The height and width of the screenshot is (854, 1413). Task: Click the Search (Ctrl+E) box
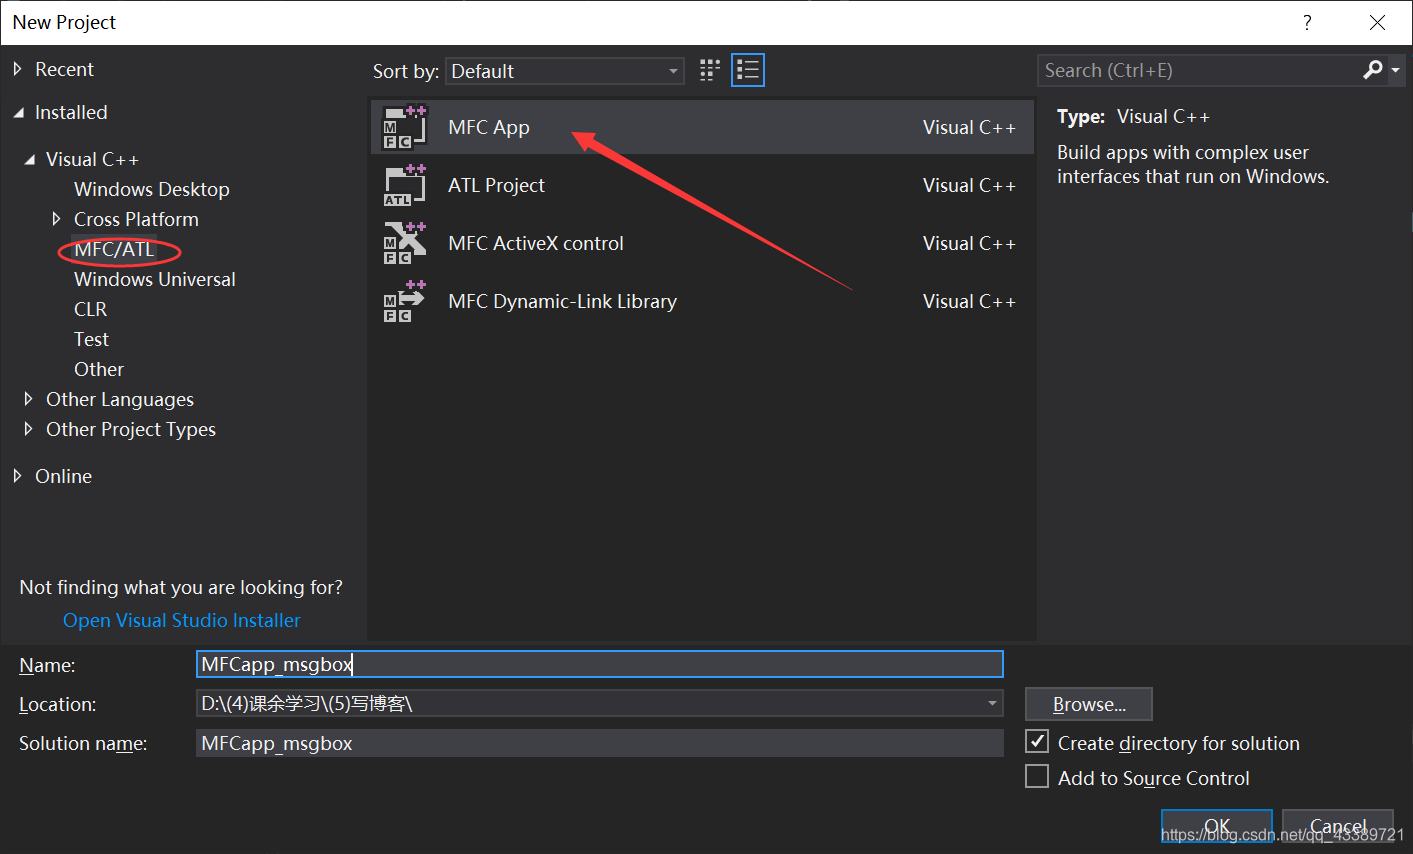[1200, 70]
